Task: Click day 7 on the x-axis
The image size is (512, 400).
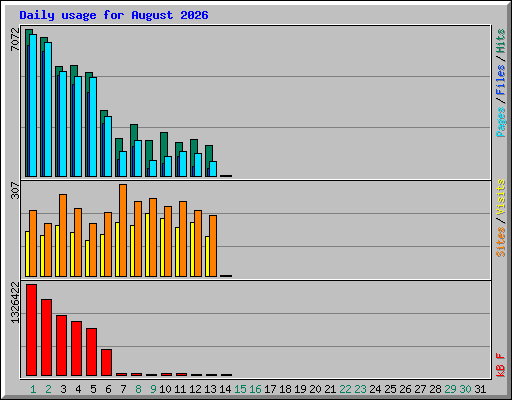Action: [x=123, y=389]
